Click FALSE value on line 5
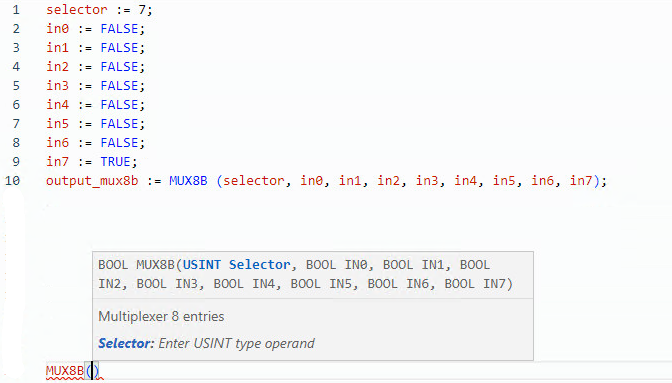 pyautogui.click(x=119, y=86)
